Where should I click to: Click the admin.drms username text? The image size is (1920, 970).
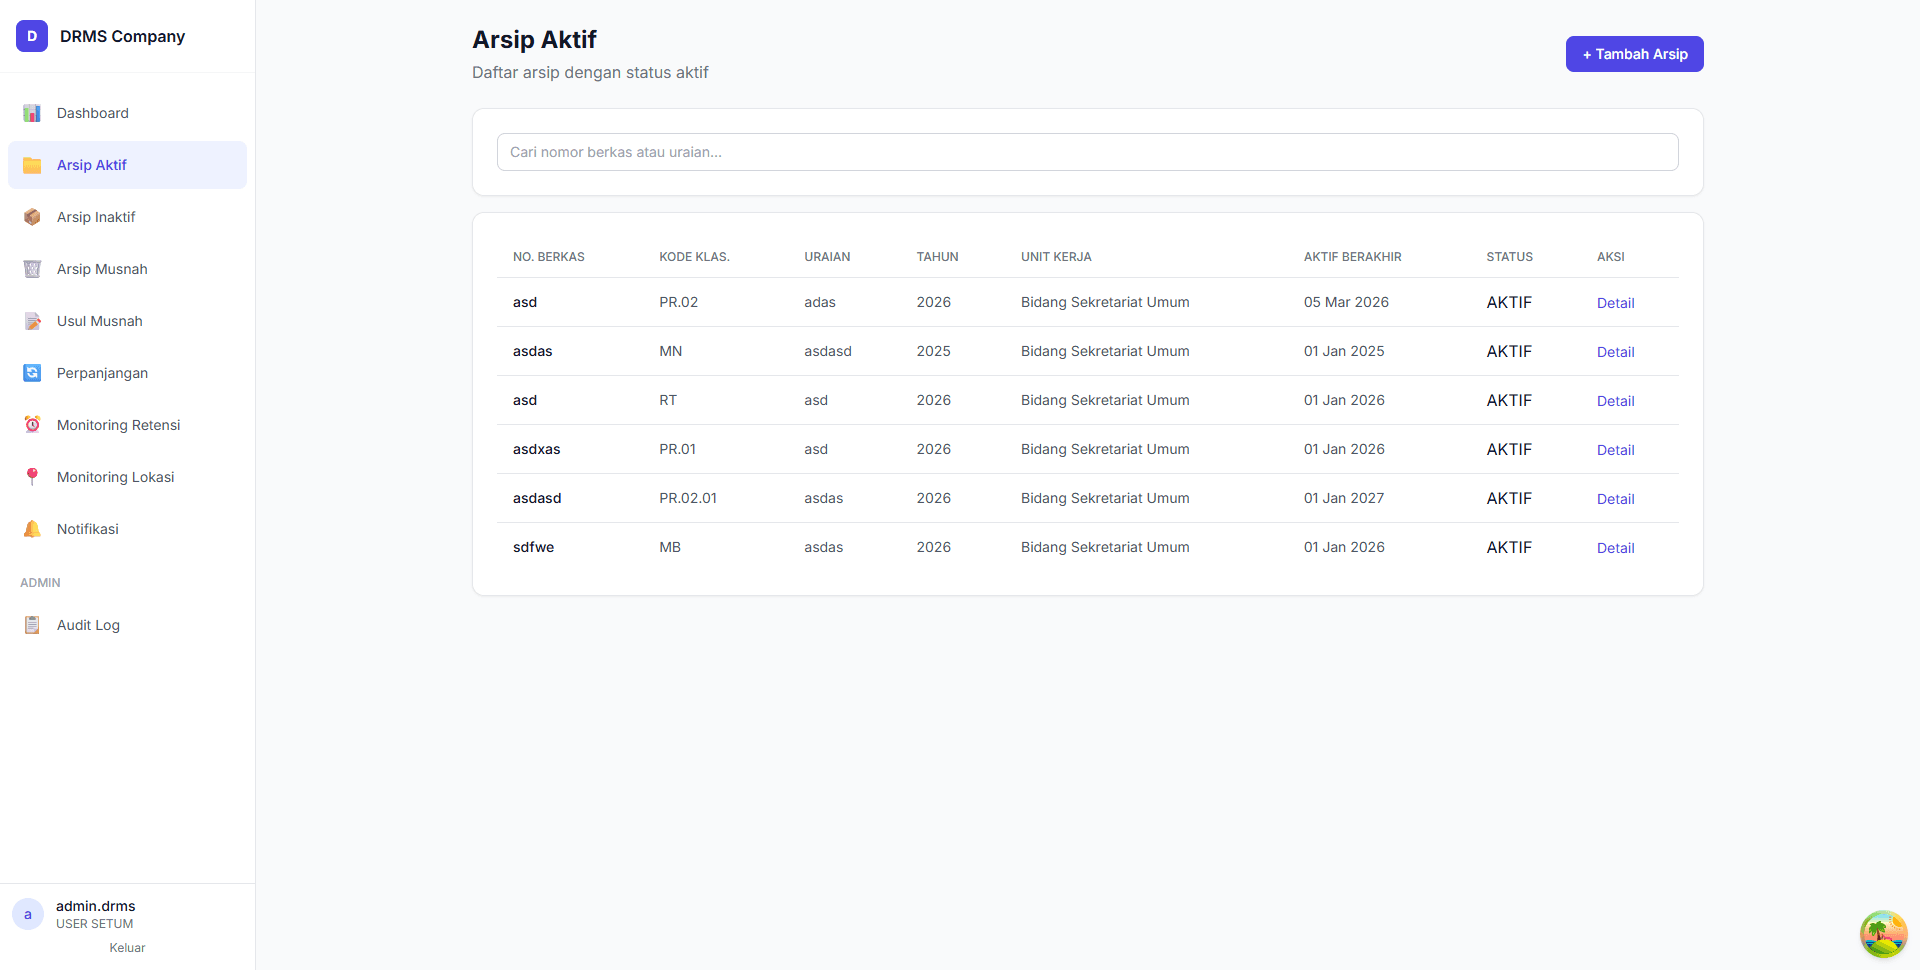click(x=95, y=906)
